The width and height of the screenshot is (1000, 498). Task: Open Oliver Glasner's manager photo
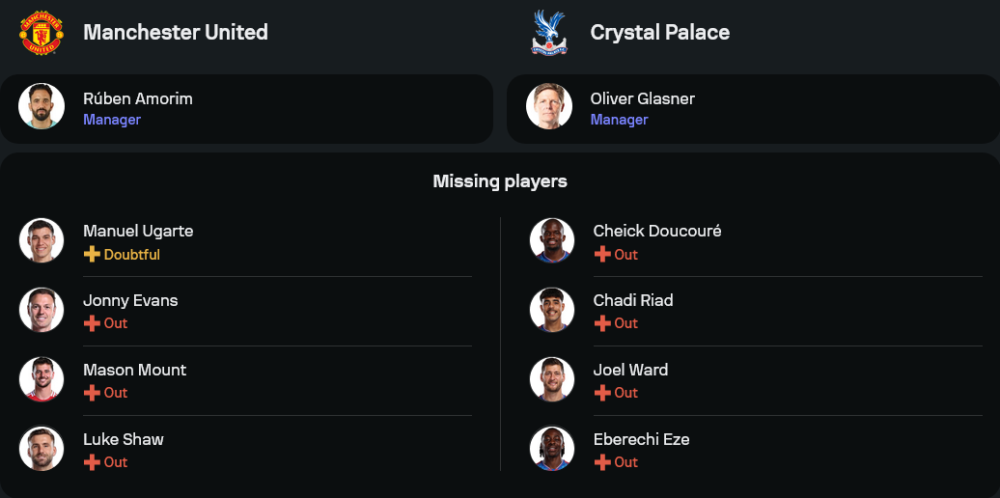click(x=549, y=107)
